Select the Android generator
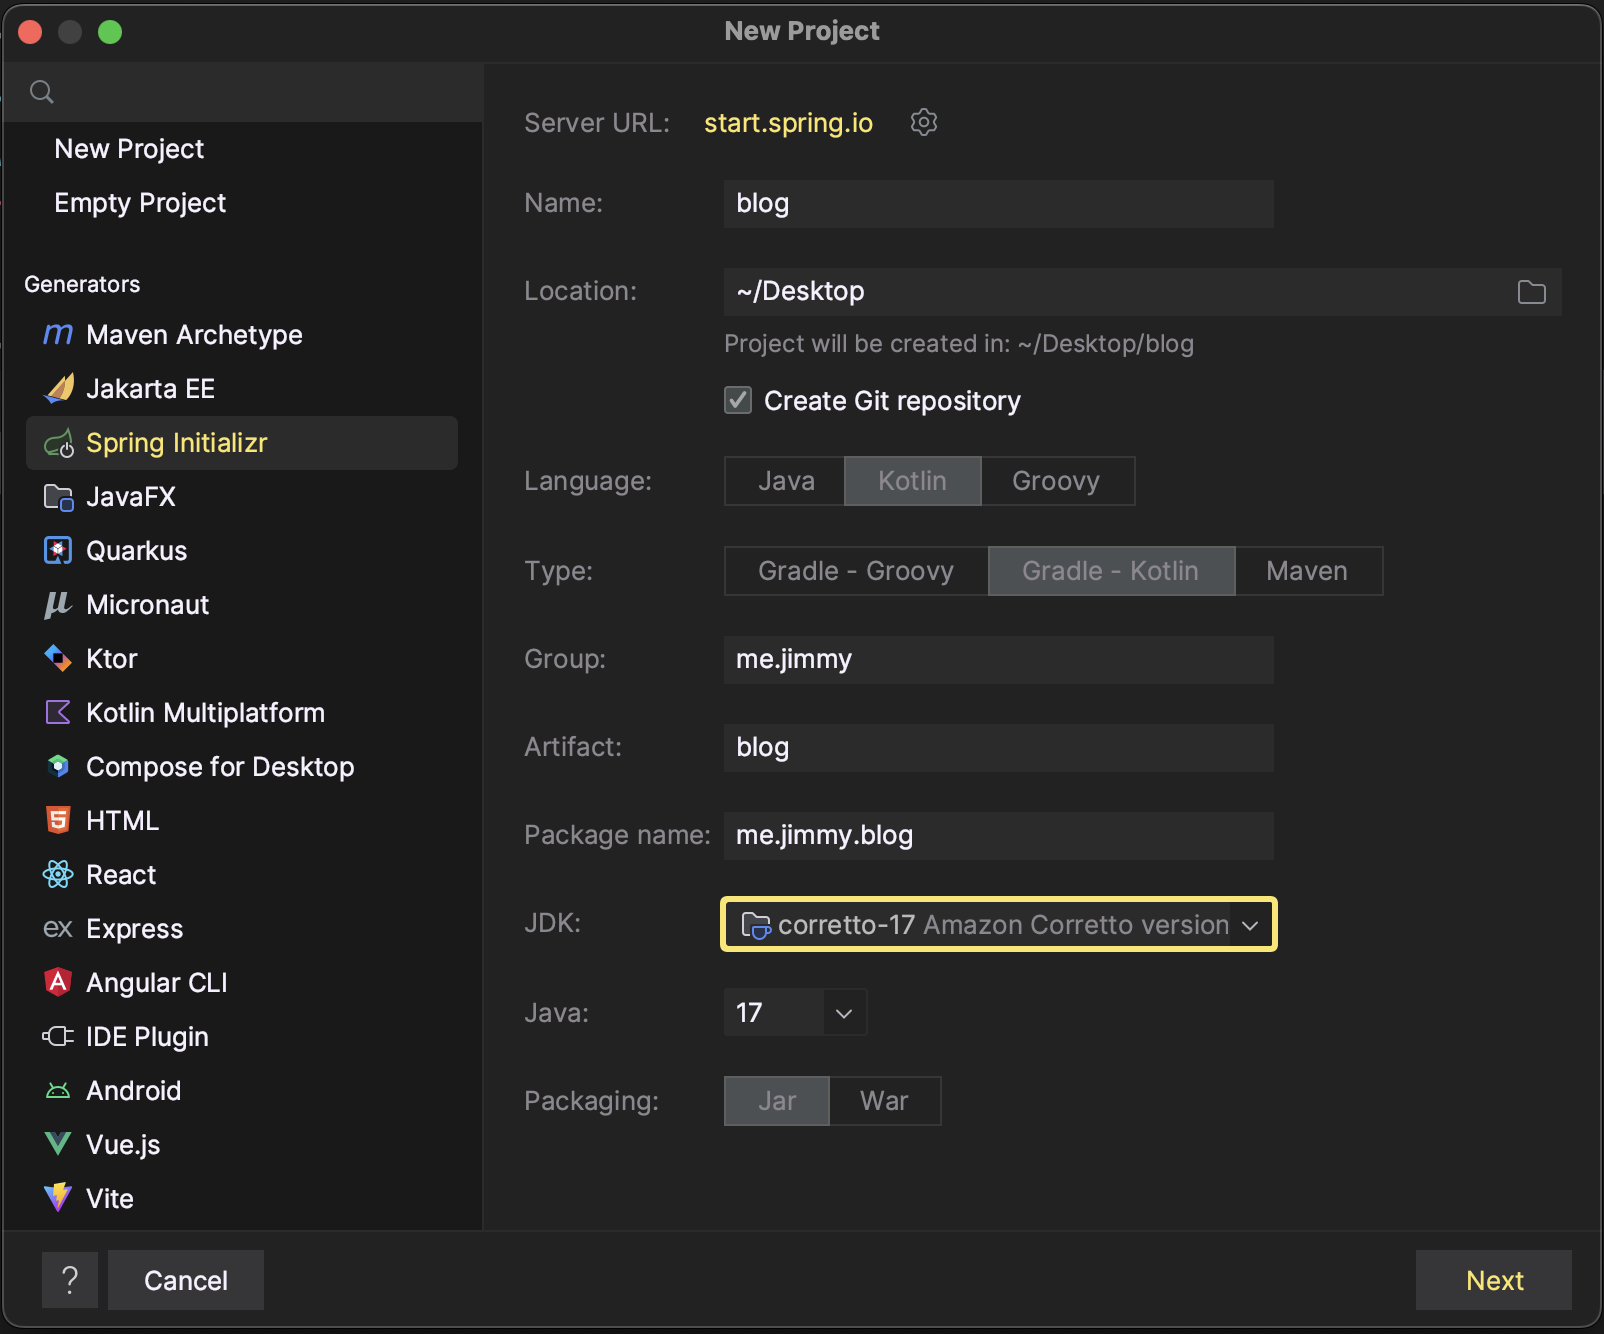This screenshot has height=1334, width=1604. point(242,1091)
